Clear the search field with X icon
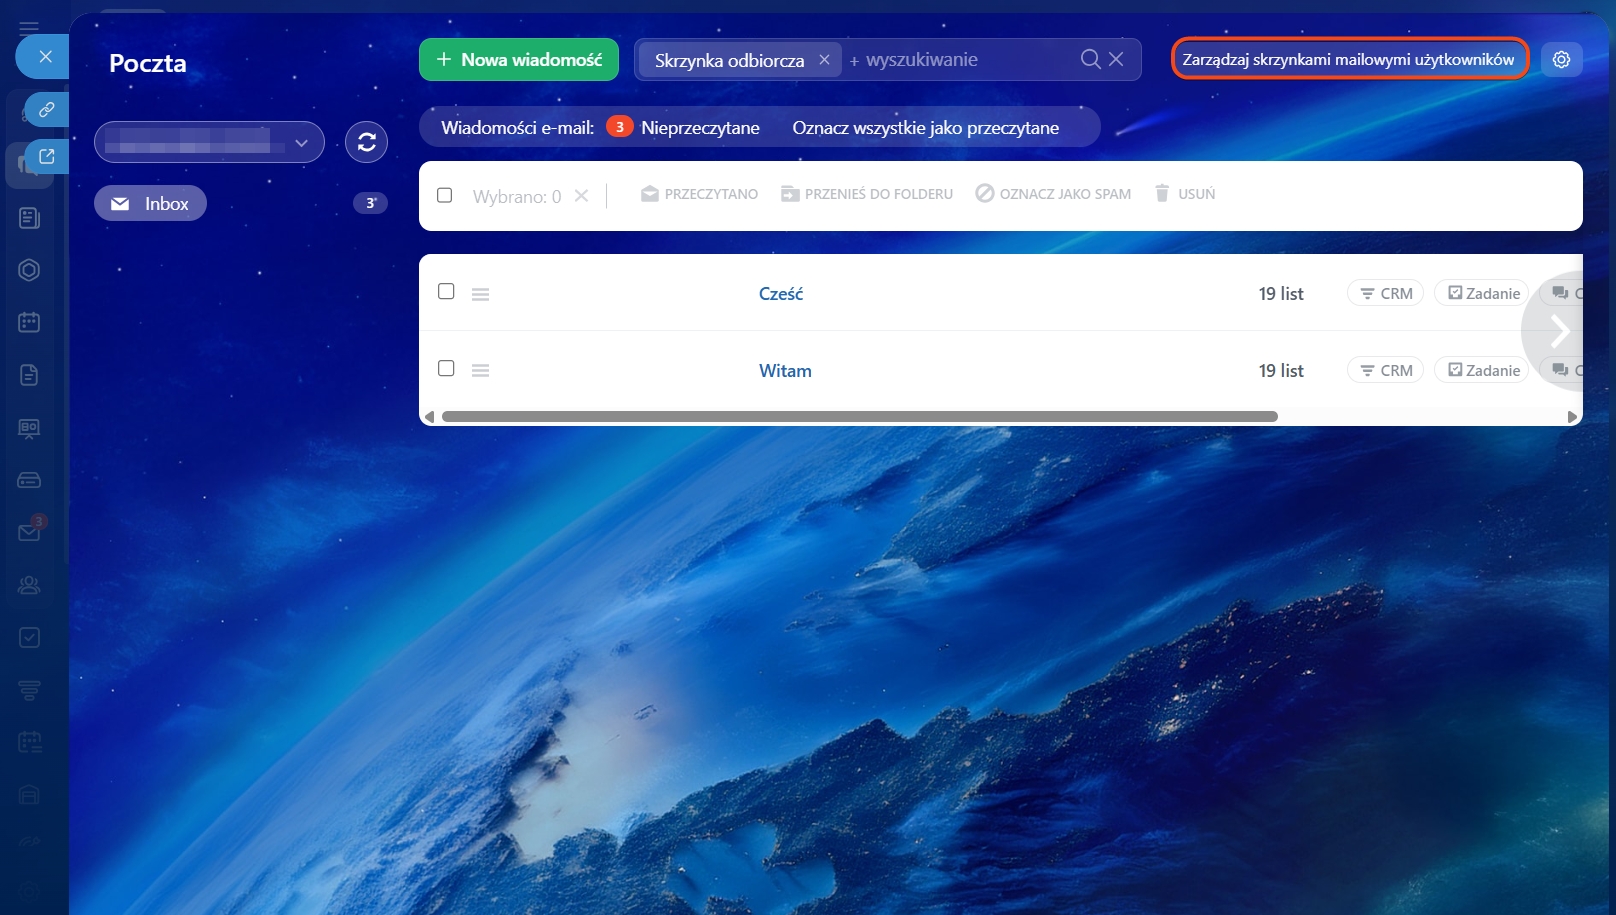This screenshot has width=1616, height=915. pyautogui.click(x=1116, y=59)
